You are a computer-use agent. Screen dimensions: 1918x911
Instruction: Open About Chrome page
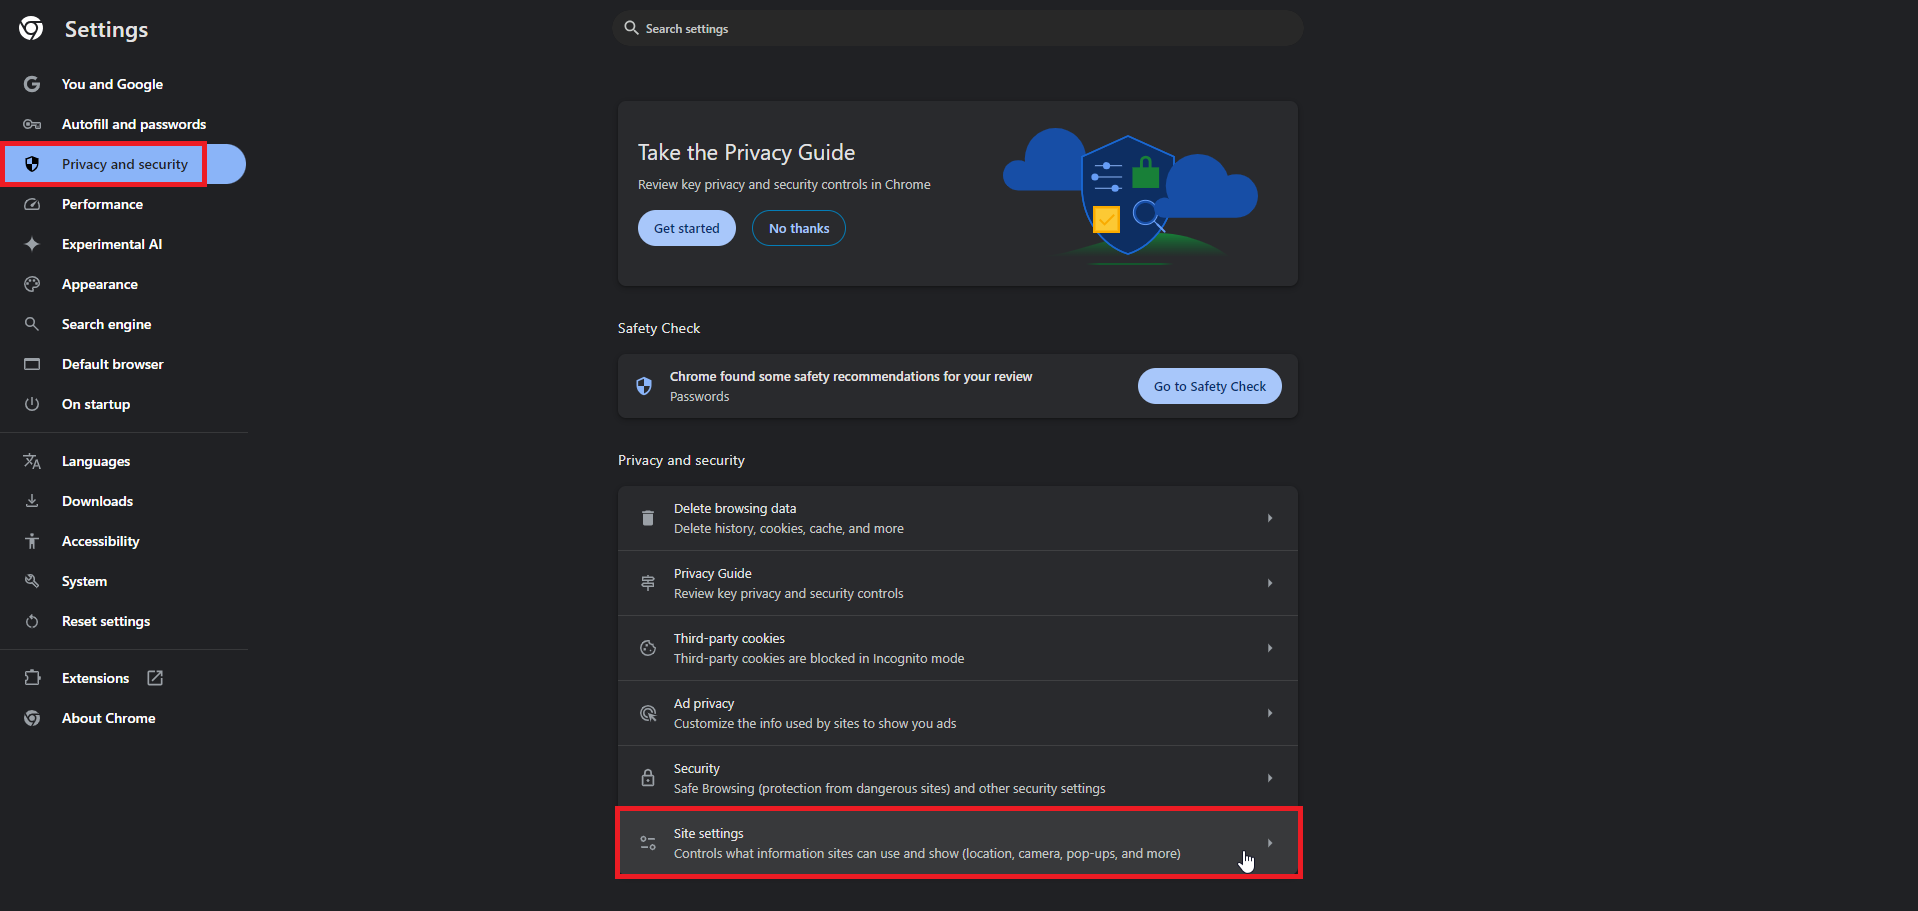(108, 718)
